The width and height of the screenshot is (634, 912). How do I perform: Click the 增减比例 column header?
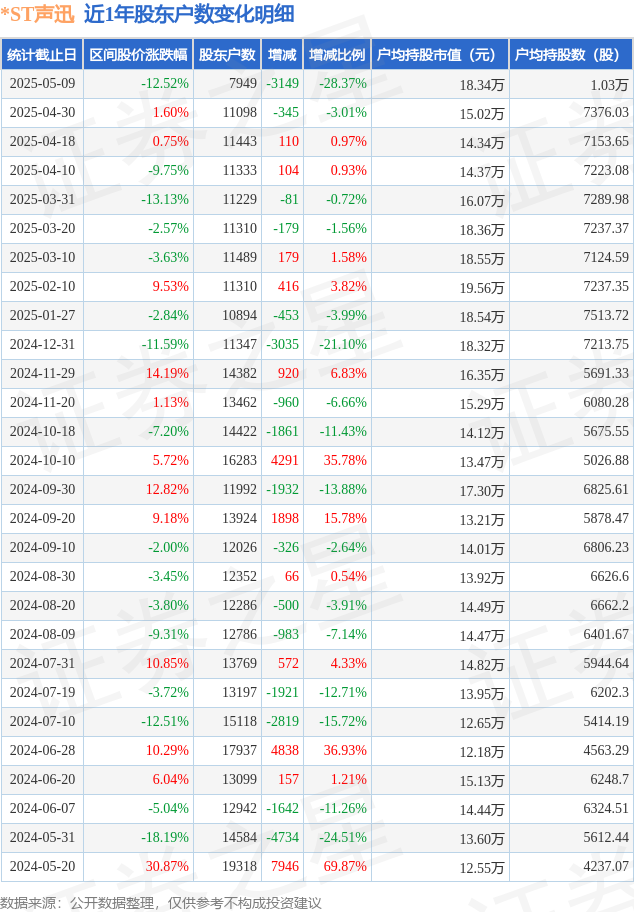pyautogui.click(x=337, y=55)
